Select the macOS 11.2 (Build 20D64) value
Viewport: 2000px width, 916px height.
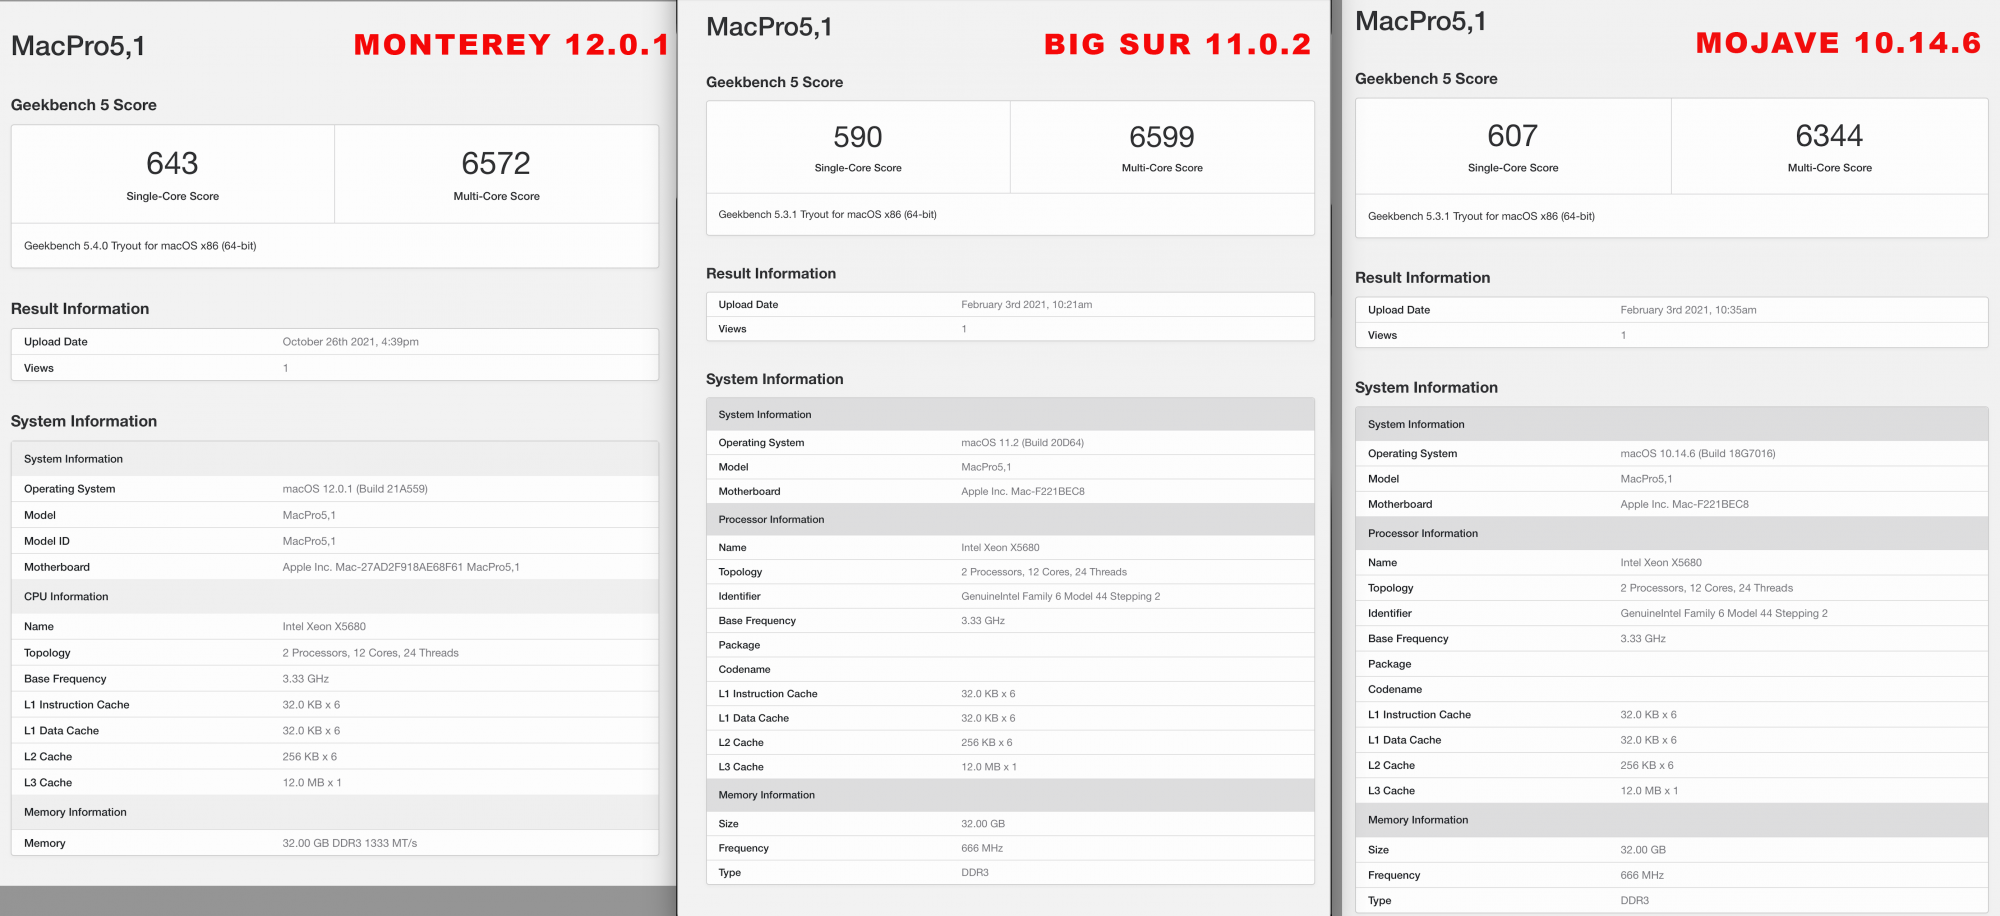pos(1023,443)
